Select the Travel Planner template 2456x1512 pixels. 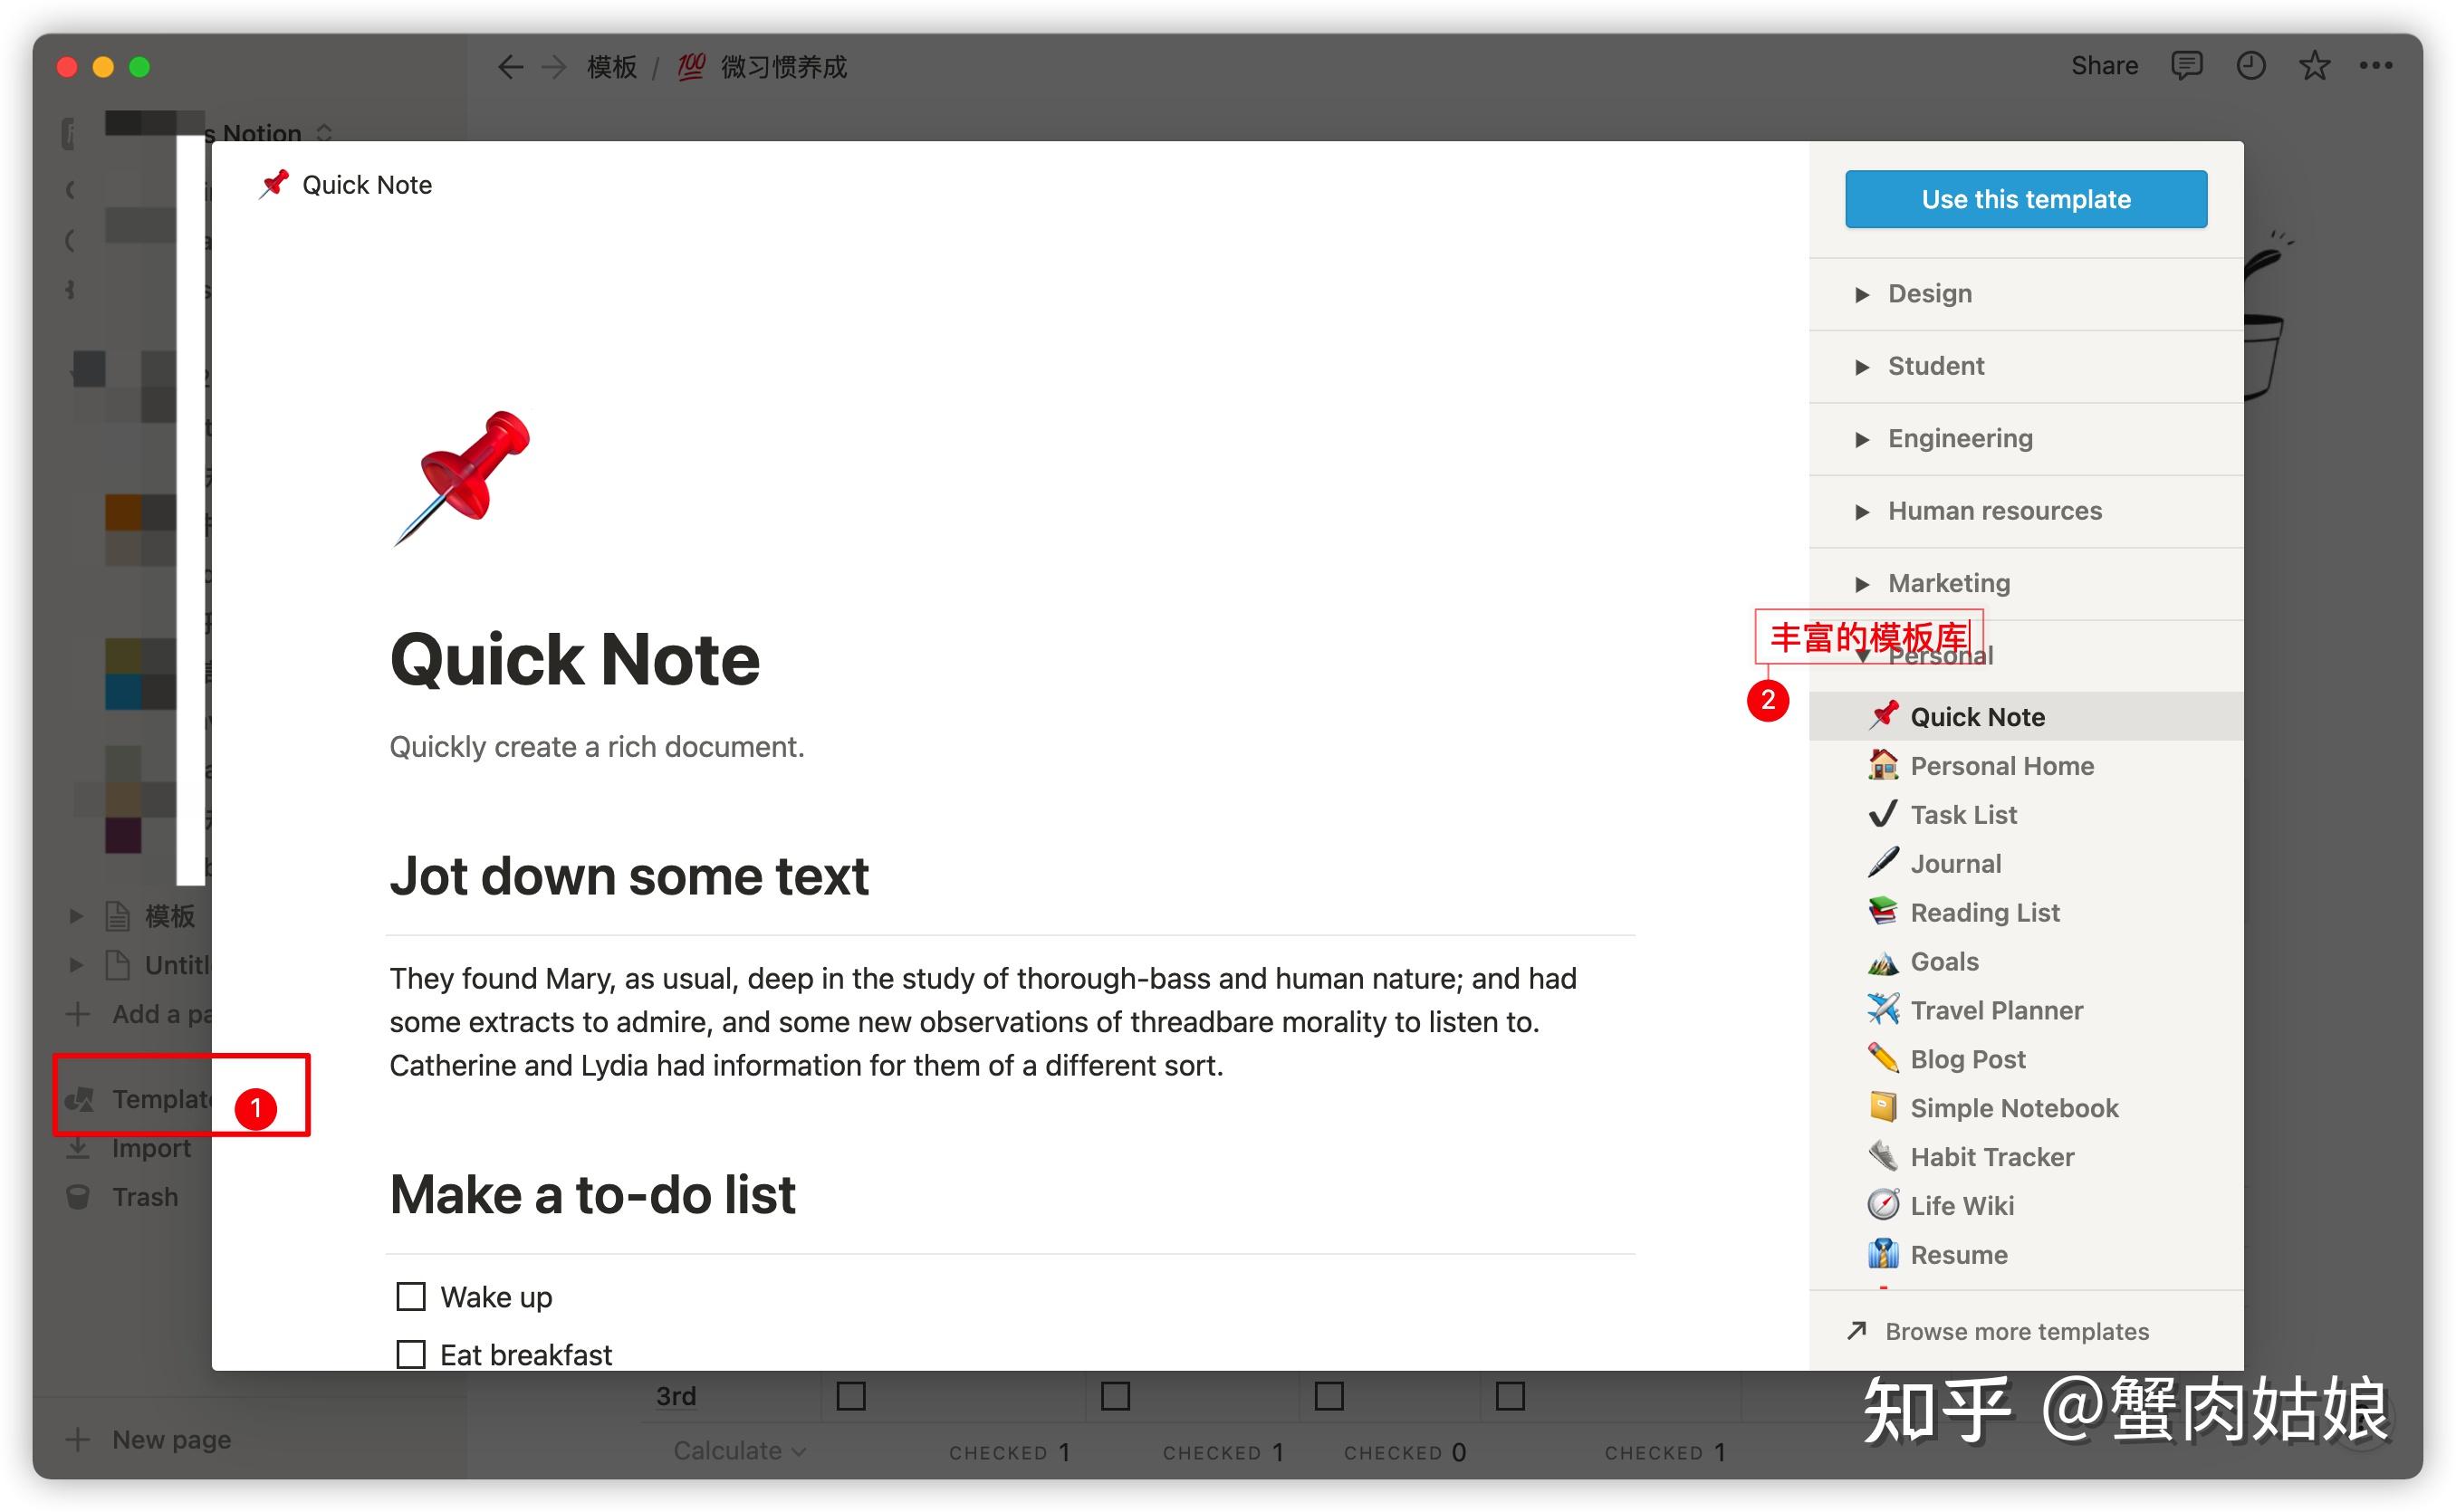[x=1996, y=1010]
